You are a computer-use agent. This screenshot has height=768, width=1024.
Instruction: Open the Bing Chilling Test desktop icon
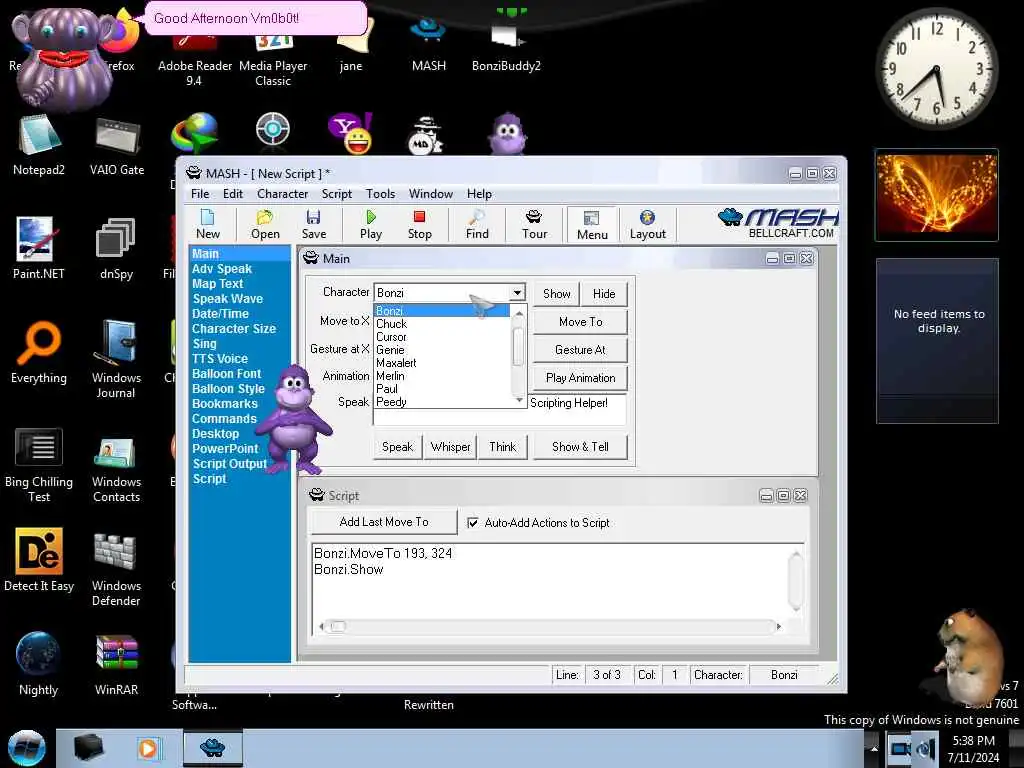[x=39, y=465]
